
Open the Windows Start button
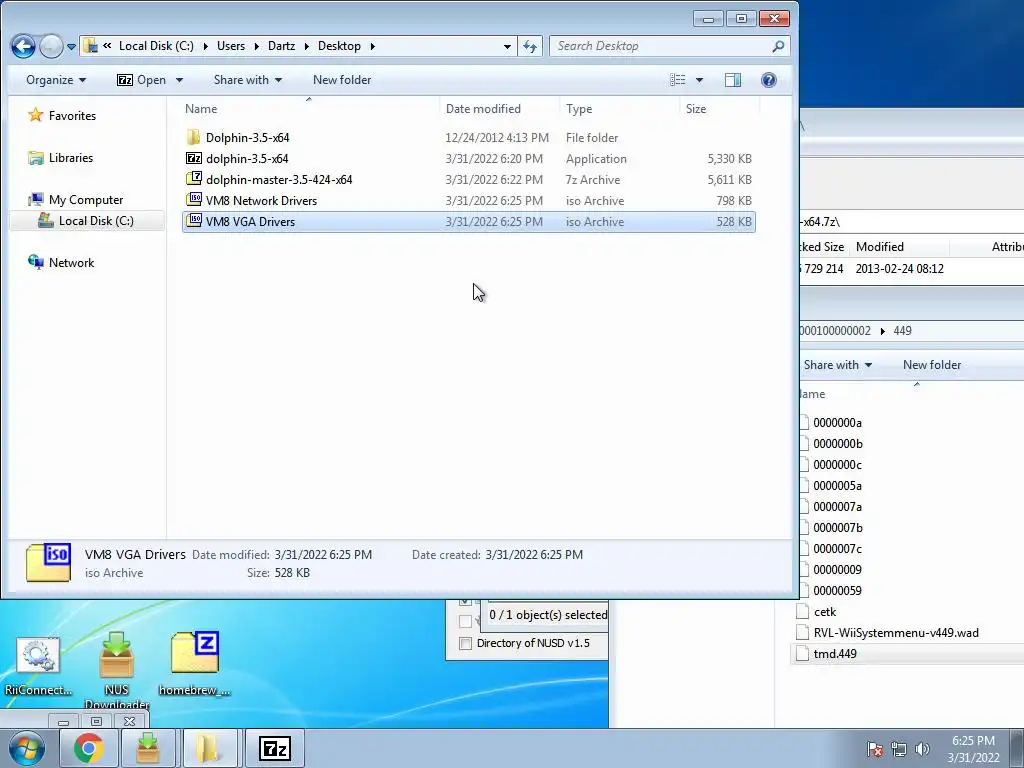tap(27, 748)
